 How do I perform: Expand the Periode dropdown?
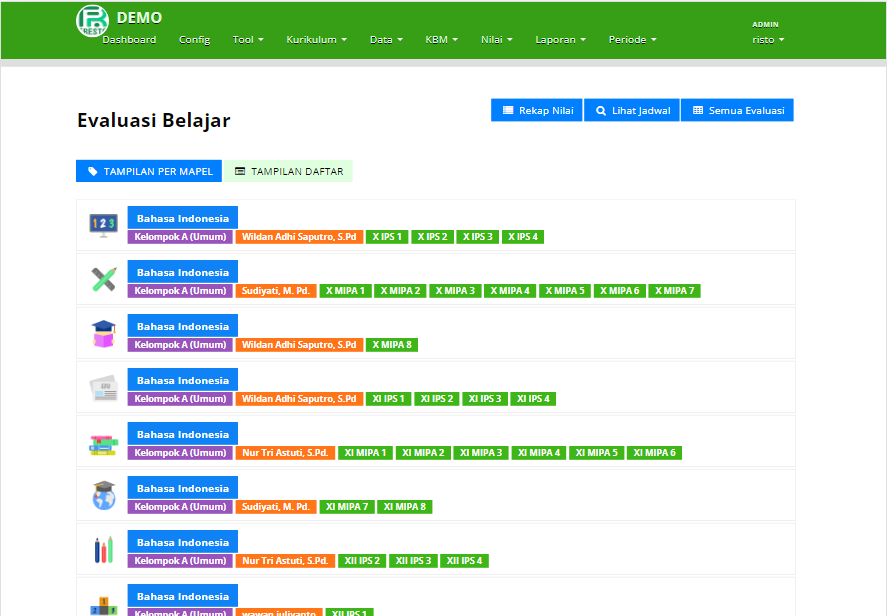pyautogui.click(x=631, y=40)
